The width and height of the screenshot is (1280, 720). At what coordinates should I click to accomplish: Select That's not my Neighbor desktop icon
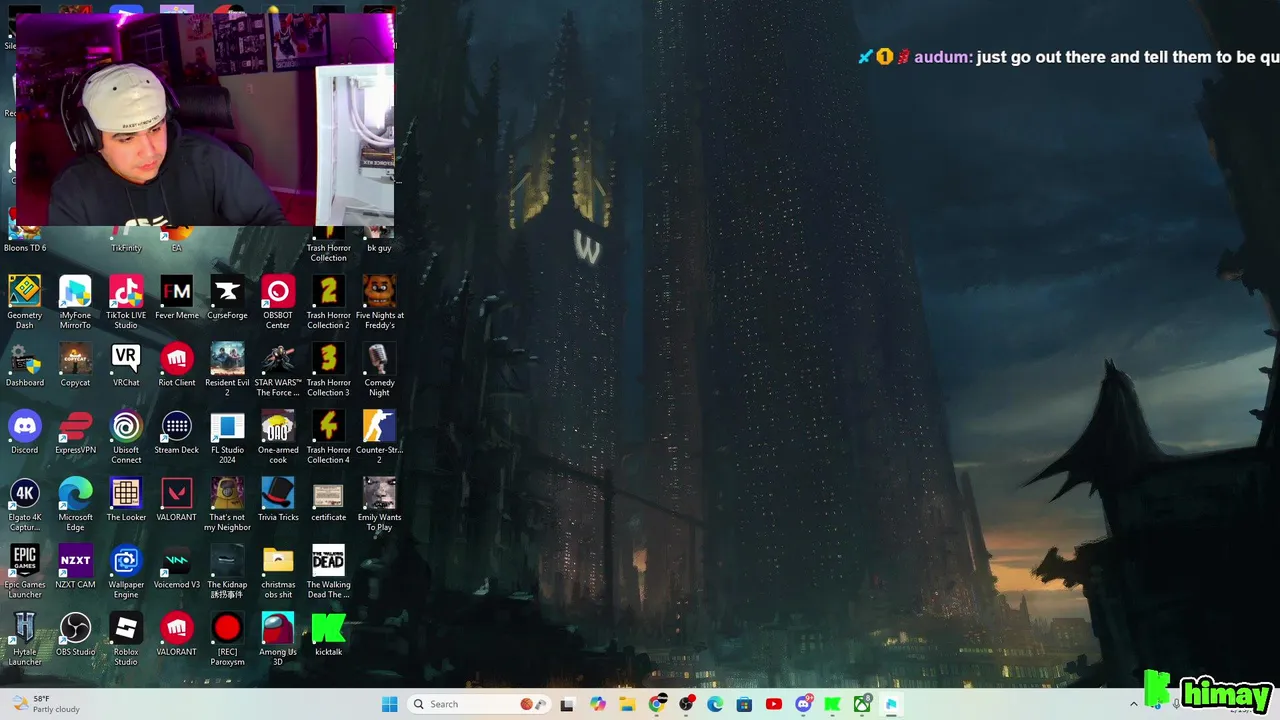click(x=227, y=504)
